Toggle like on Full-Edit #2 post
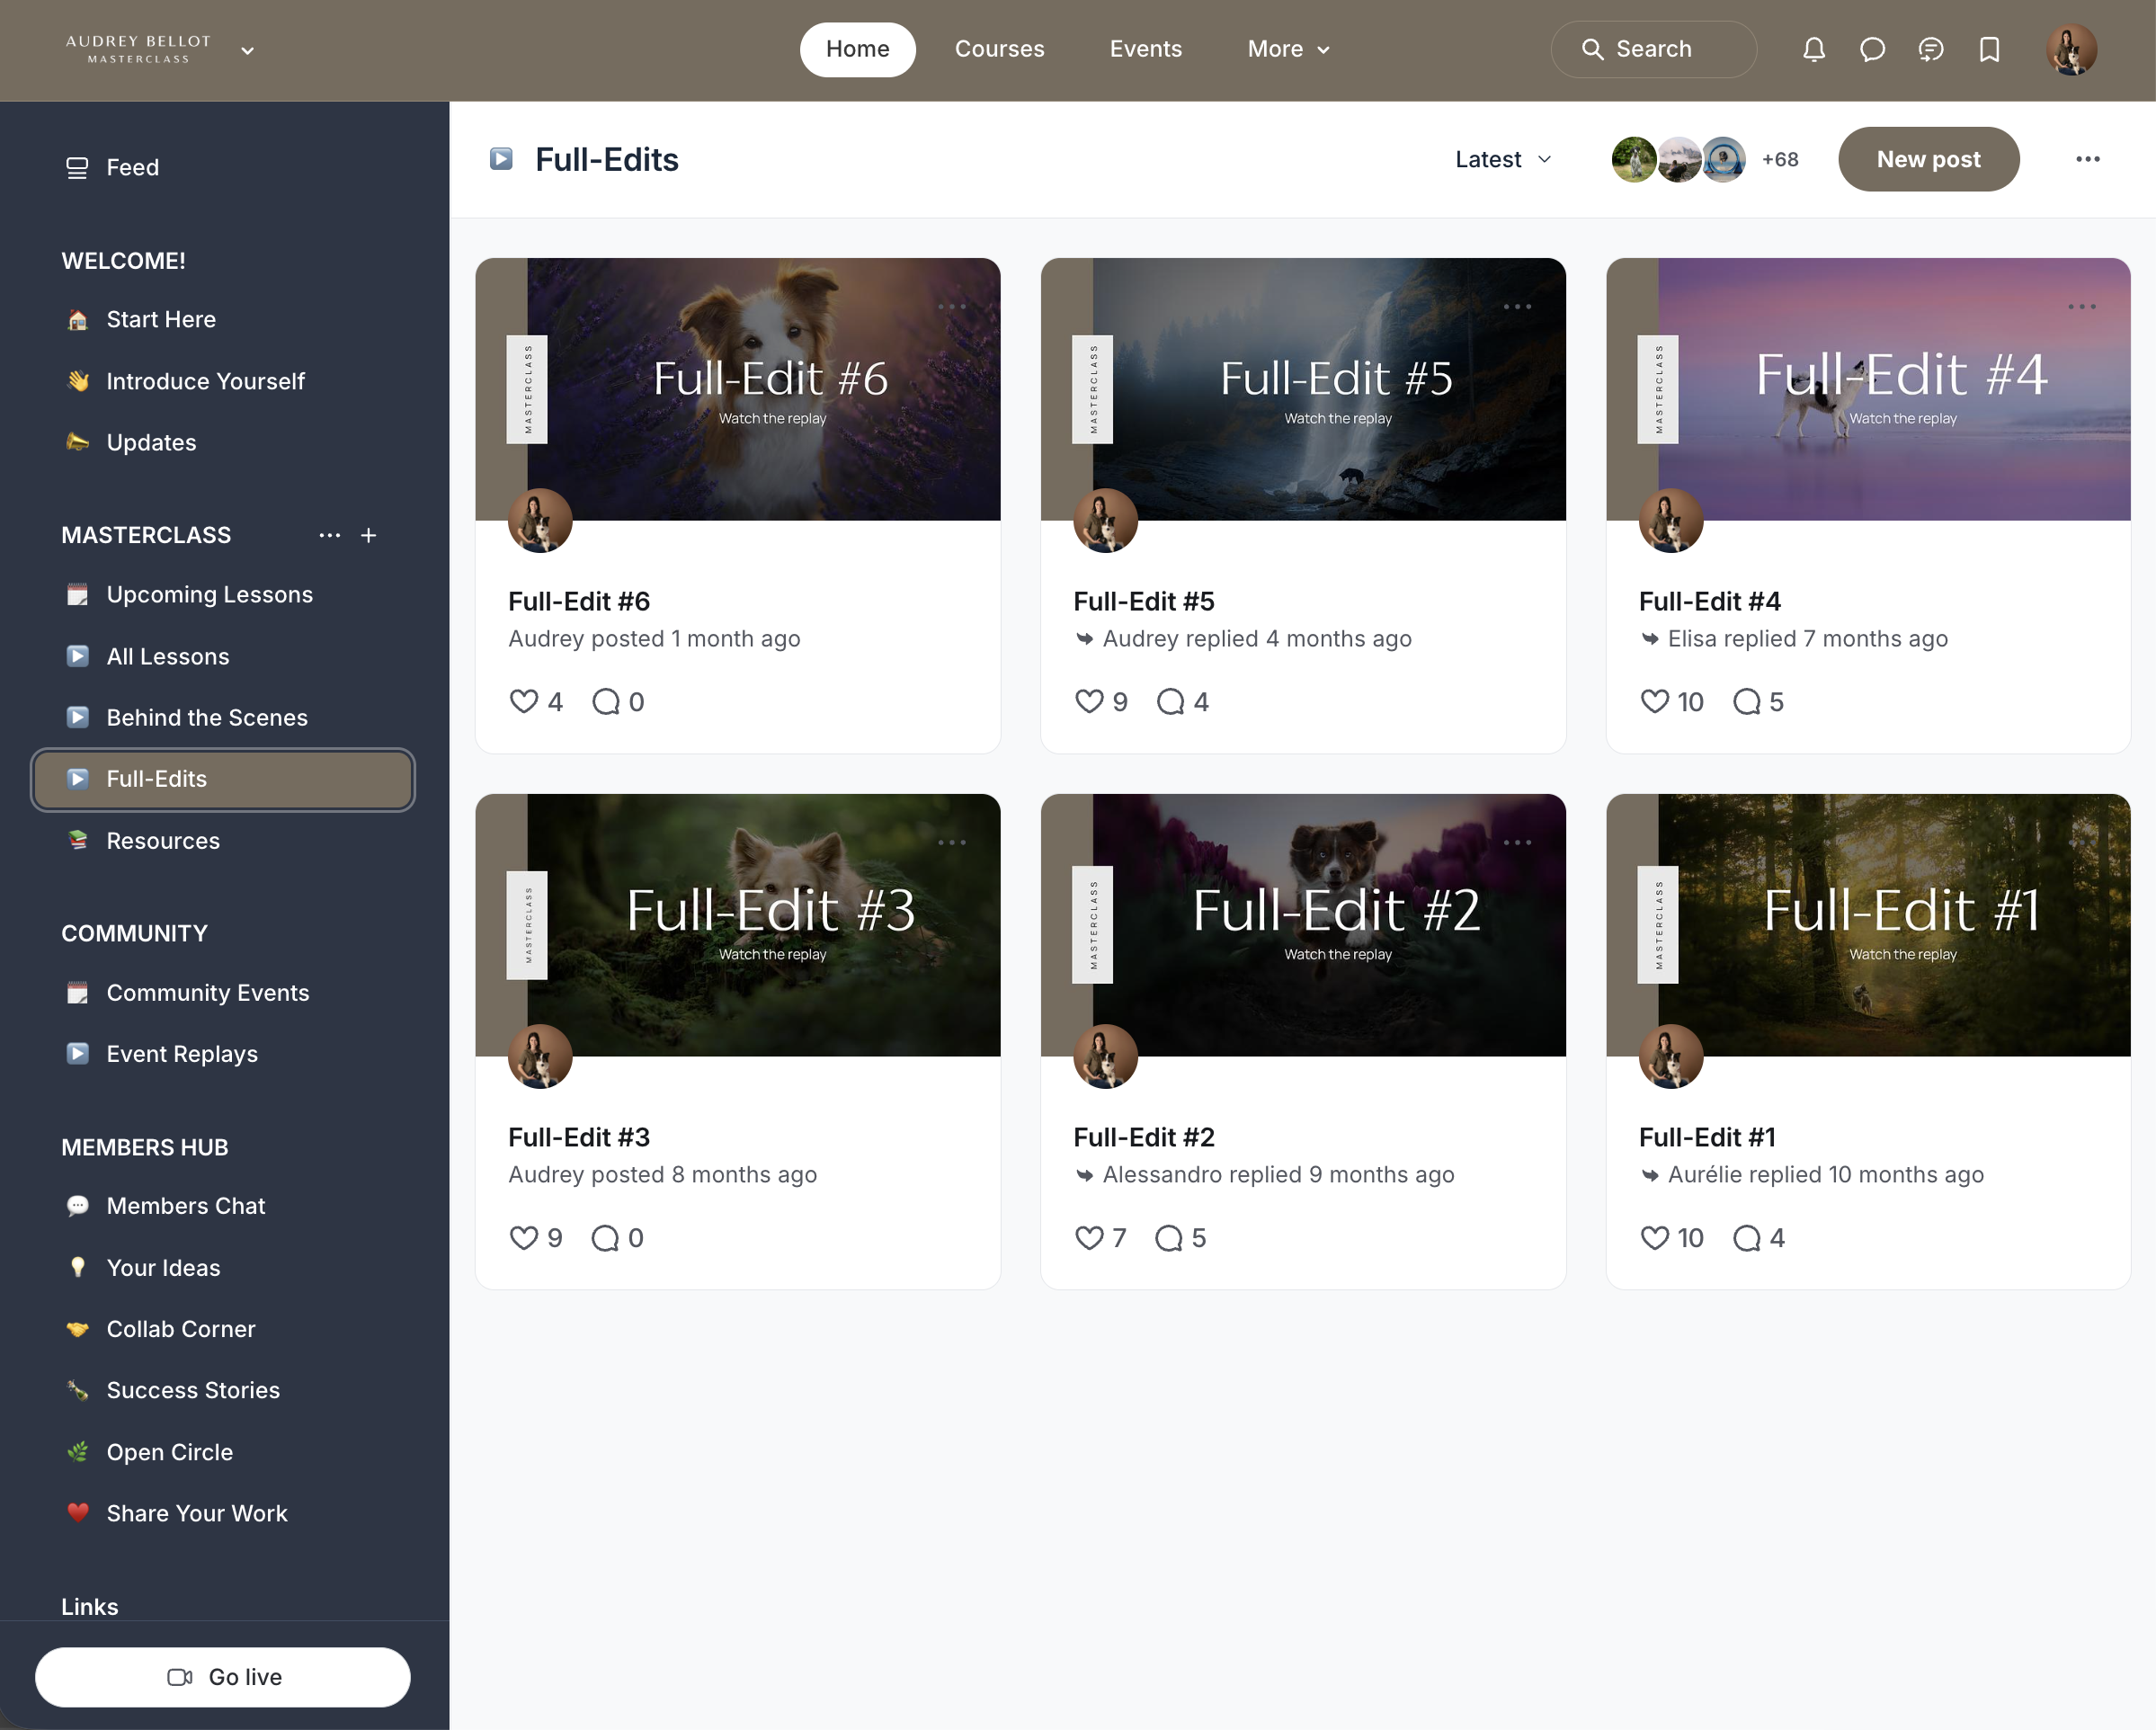The height and width of the screenshot is (1730, 2156). [x=1089, y=1238]
